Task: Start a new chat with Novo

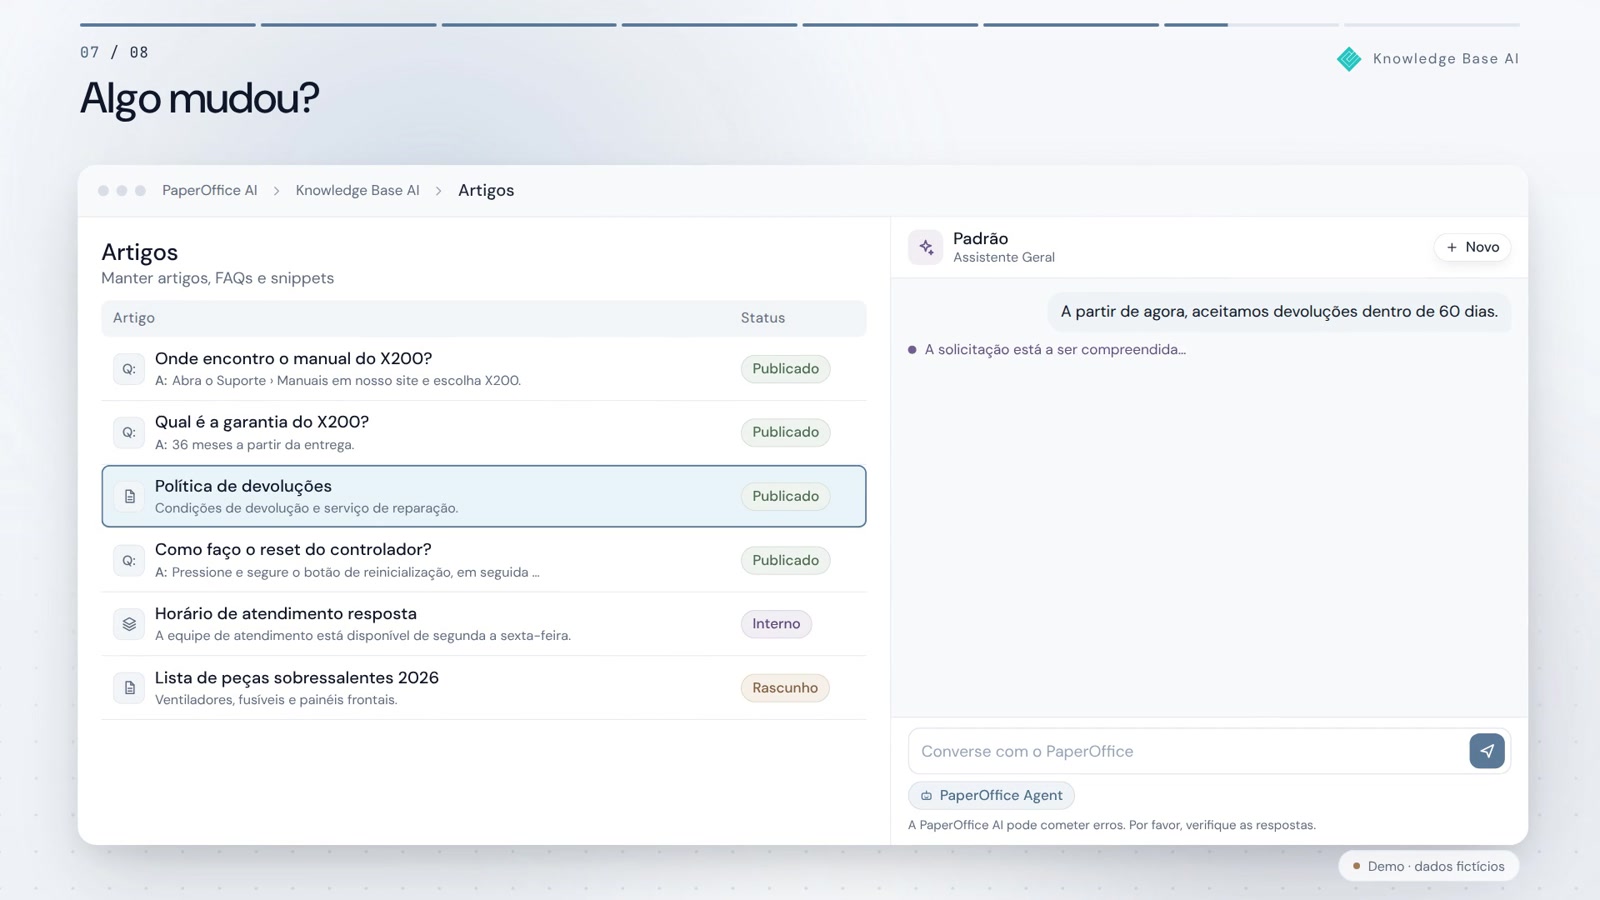Action: click(x=1472, y=247)
